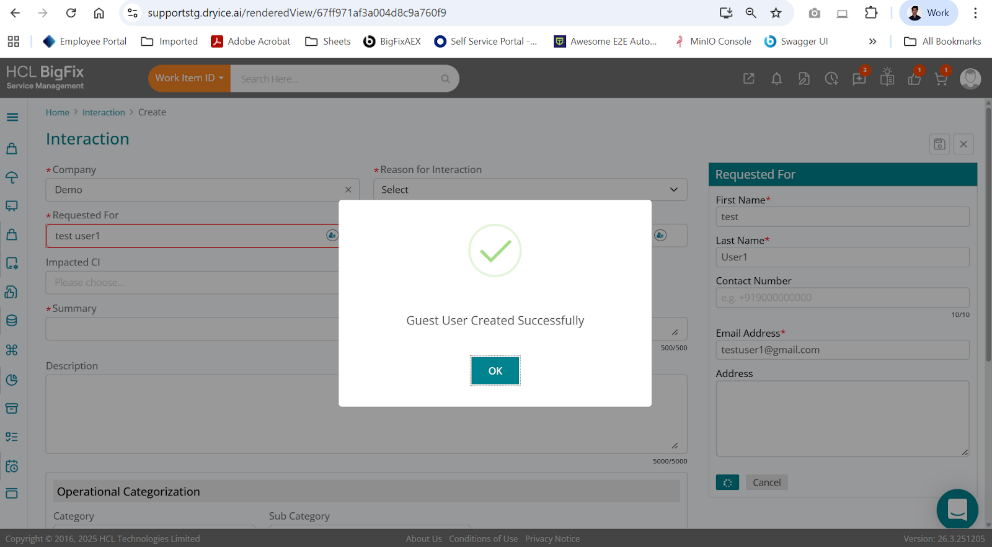
Task: Click the Summary text field
Action: (192, 329)
